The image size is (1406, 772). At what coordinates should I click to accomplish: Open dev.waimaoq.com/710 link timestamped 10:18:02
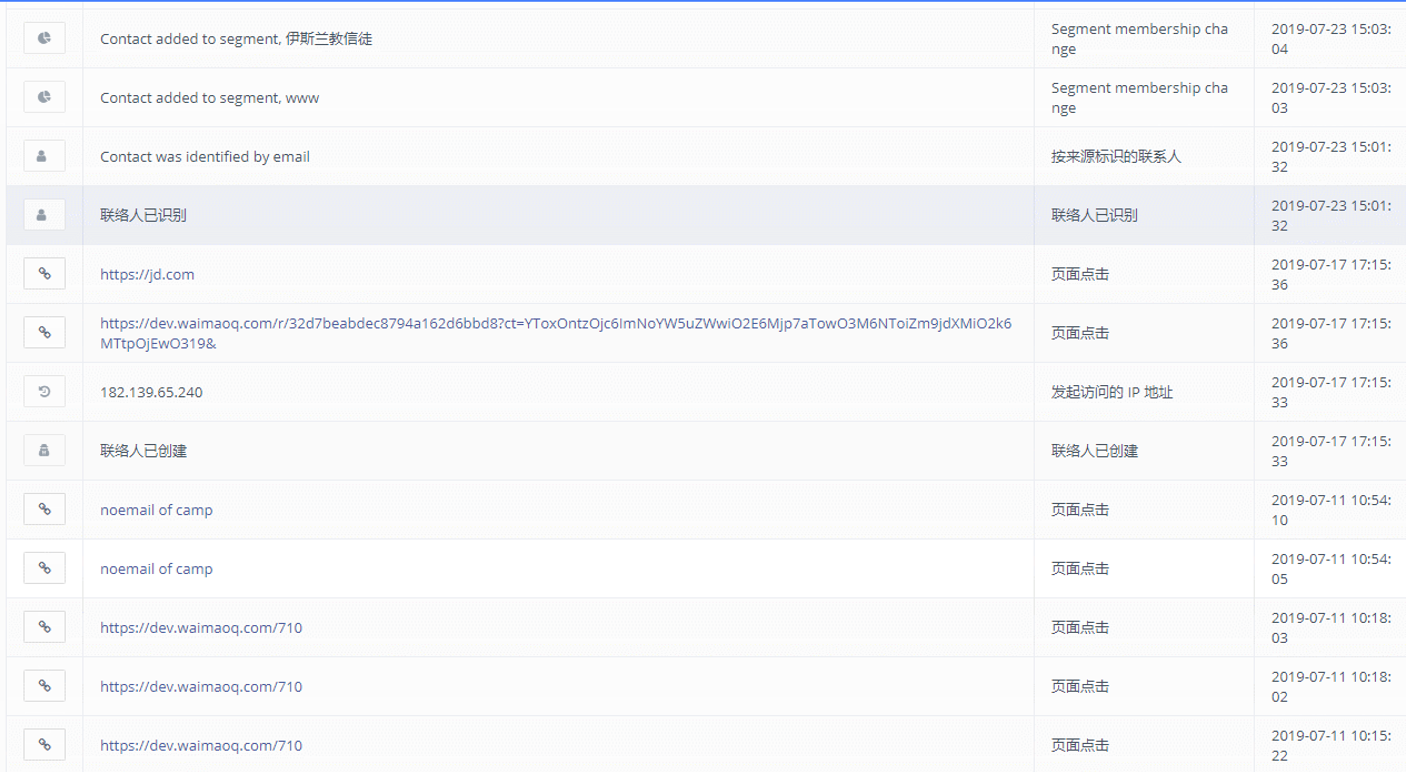tap(201, 687)
